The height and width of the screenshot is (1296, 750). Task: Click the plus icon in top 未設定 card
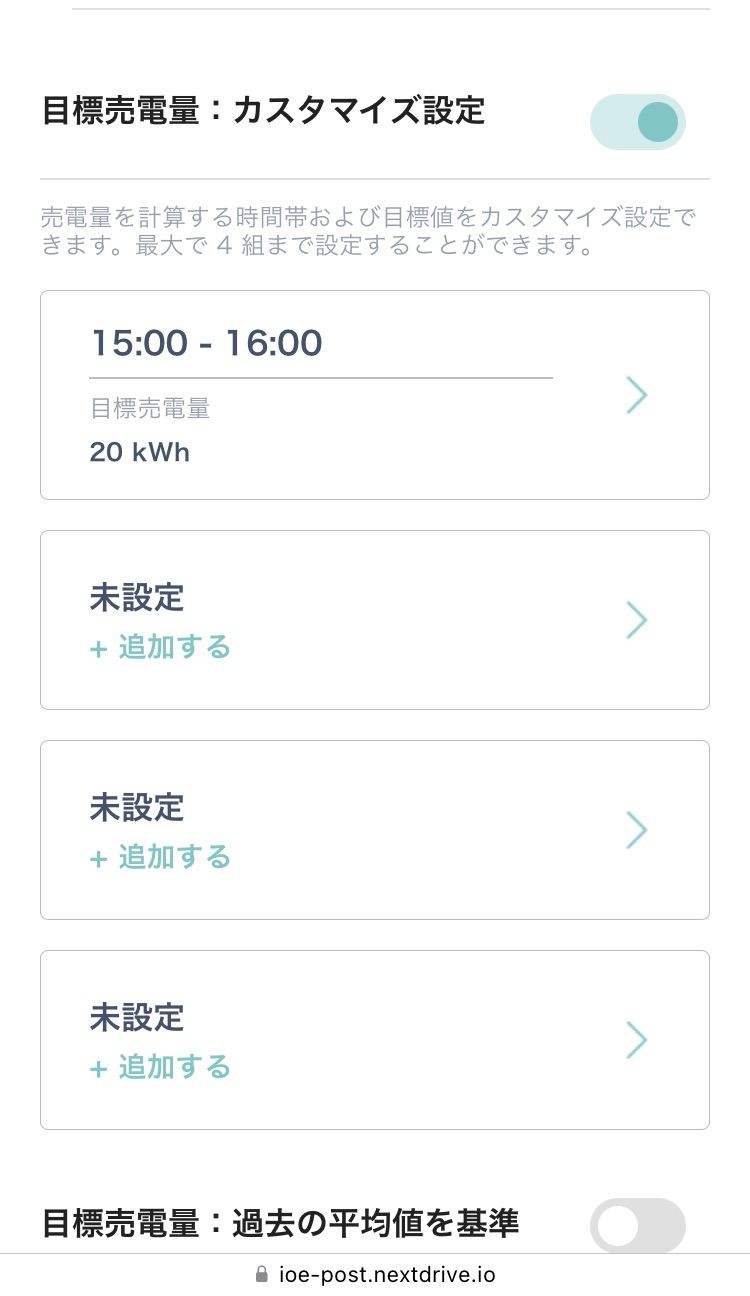[98, 649]
